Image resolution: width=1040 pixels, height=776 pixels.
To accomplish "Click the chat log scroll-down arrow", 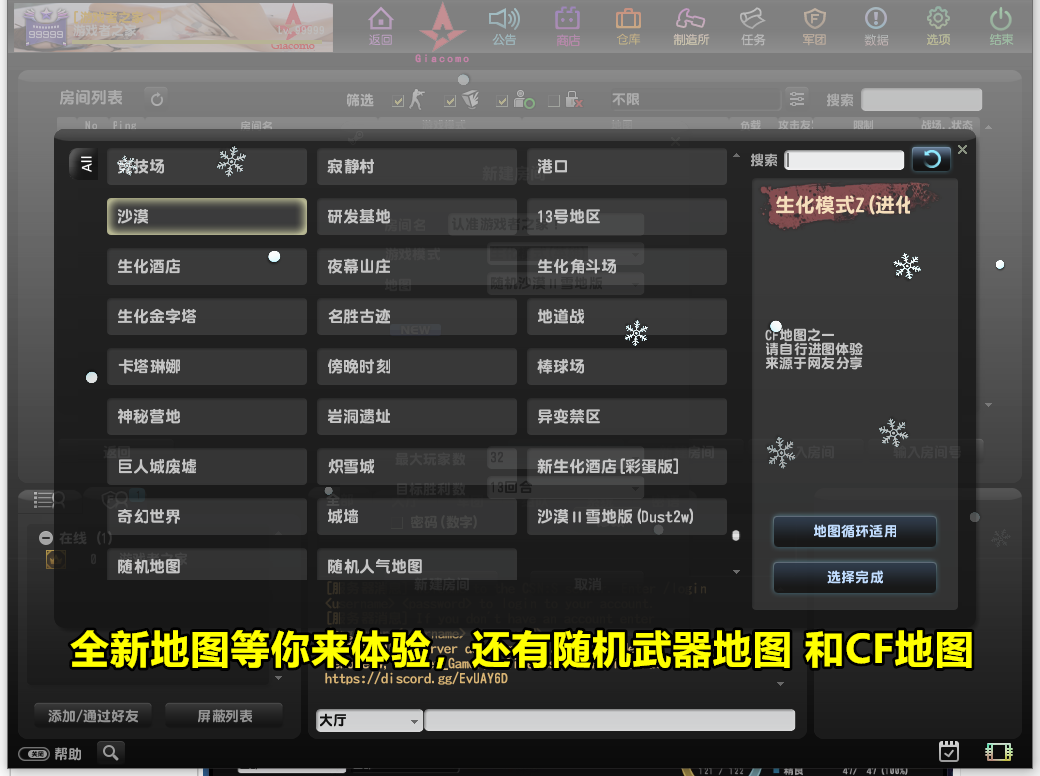I will coord(781,684).
